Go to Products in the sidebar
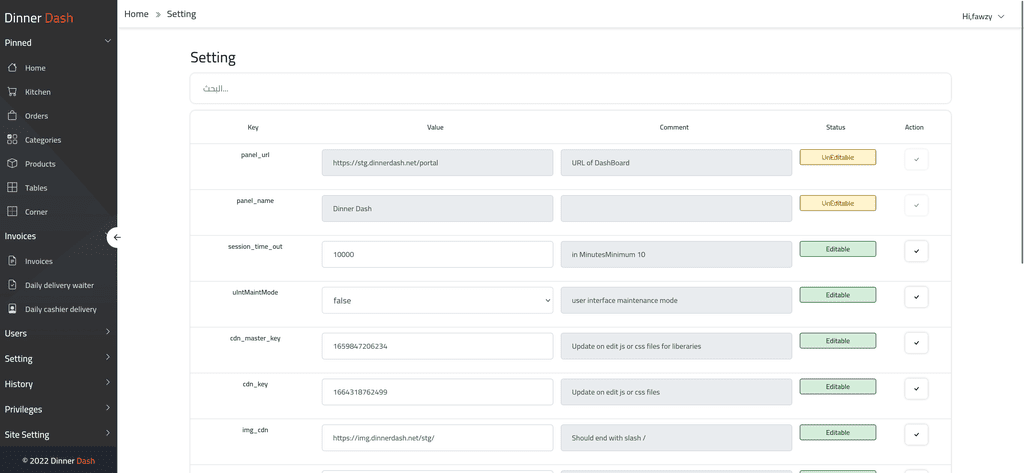The height and width of the screenshot is (473, 1024). 40,164
